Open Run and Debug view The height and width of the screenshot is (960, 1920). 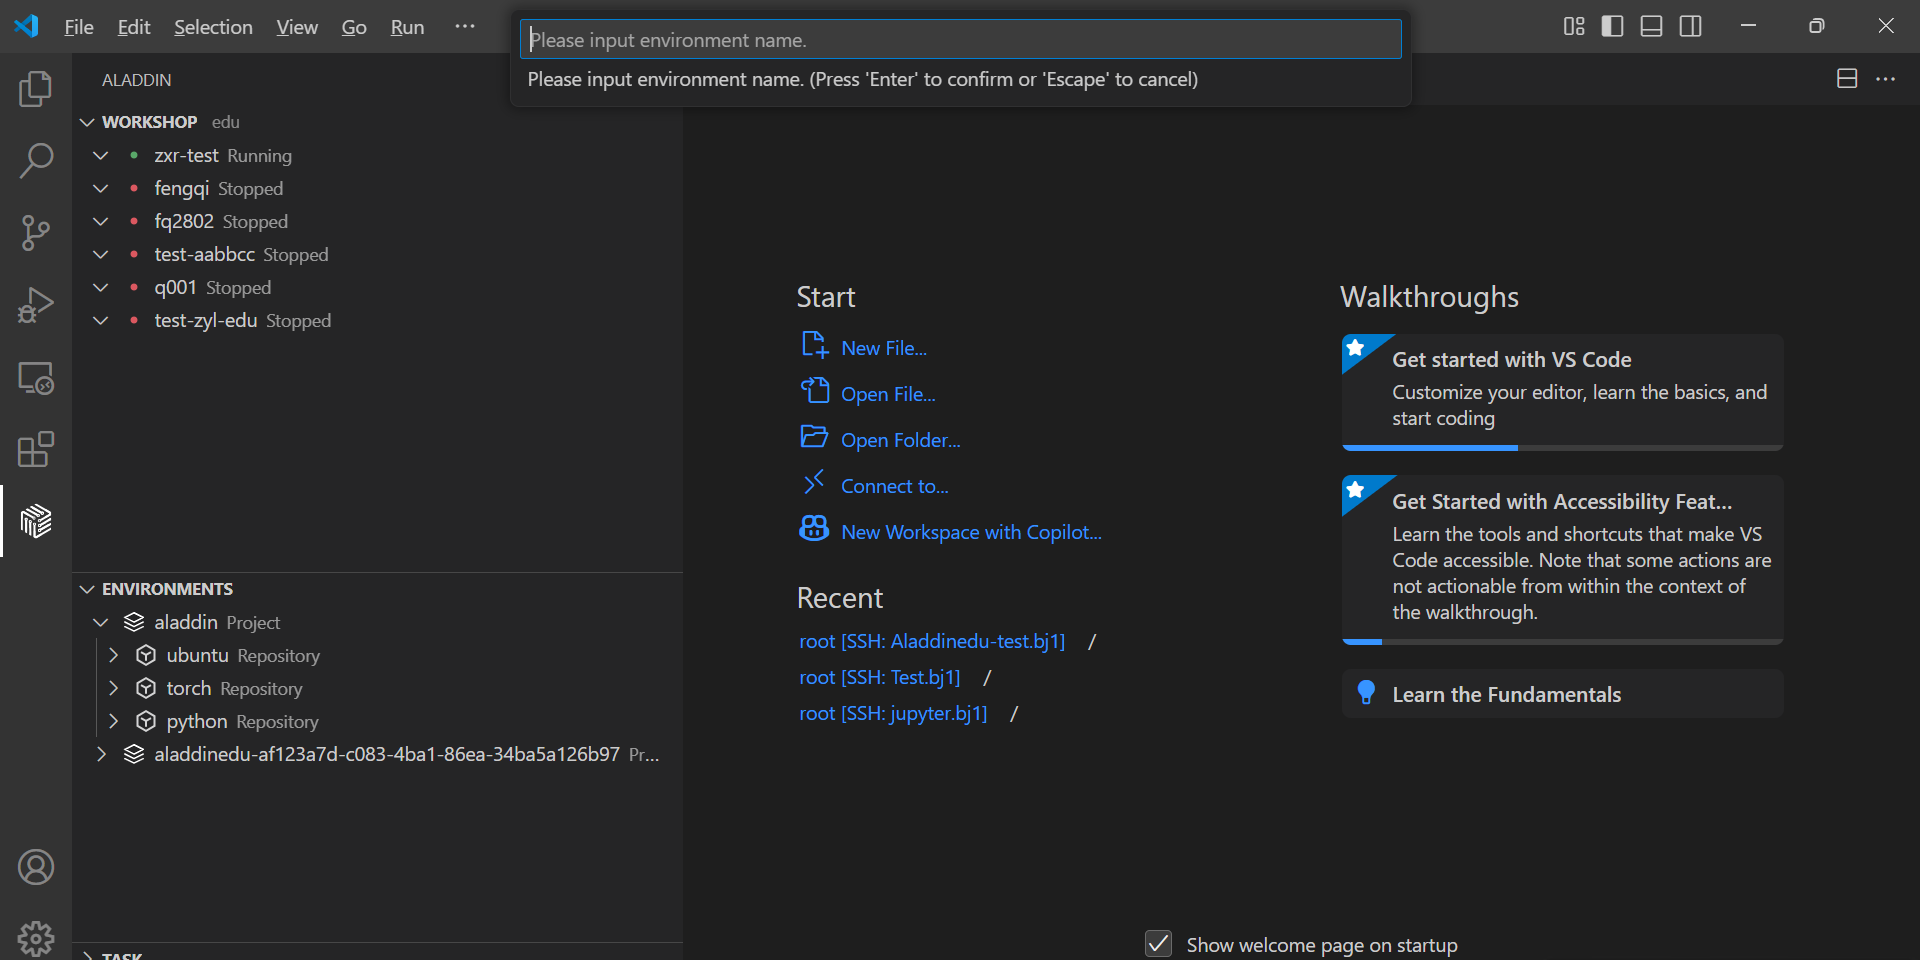pos(35,305)
